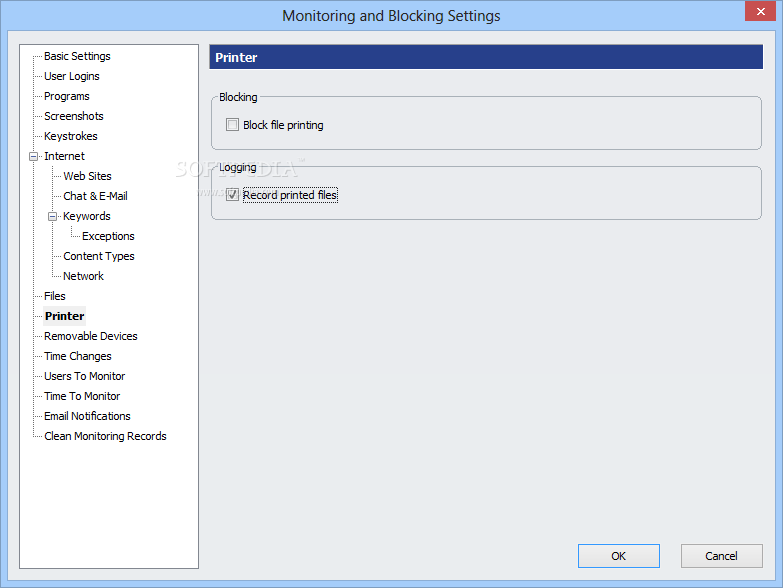The height and width of the screenshot is (588, 783).
Task: Open Network settings page
Action: click(x=83, y=276)
